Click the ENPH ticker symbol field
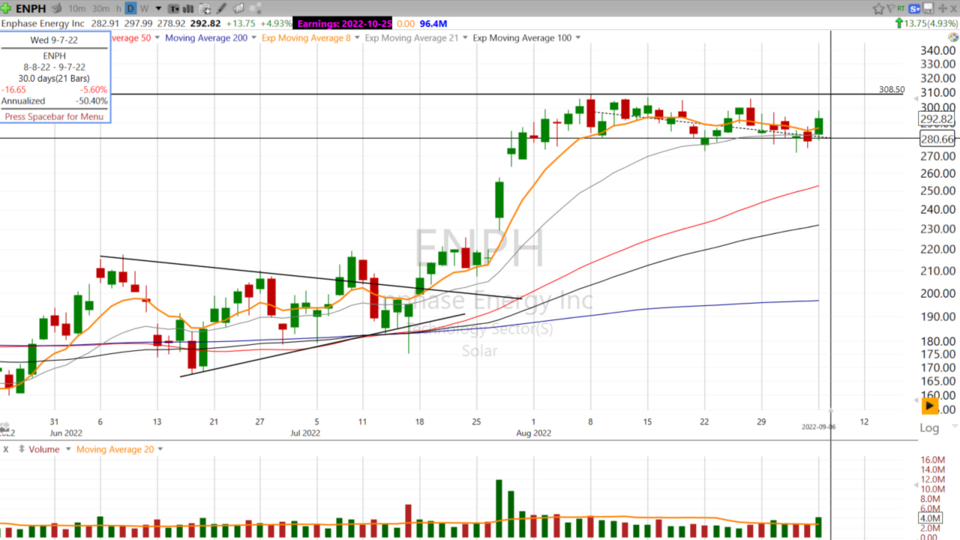Viewport: 960px width, 540px height. click(x=31, y=9)
